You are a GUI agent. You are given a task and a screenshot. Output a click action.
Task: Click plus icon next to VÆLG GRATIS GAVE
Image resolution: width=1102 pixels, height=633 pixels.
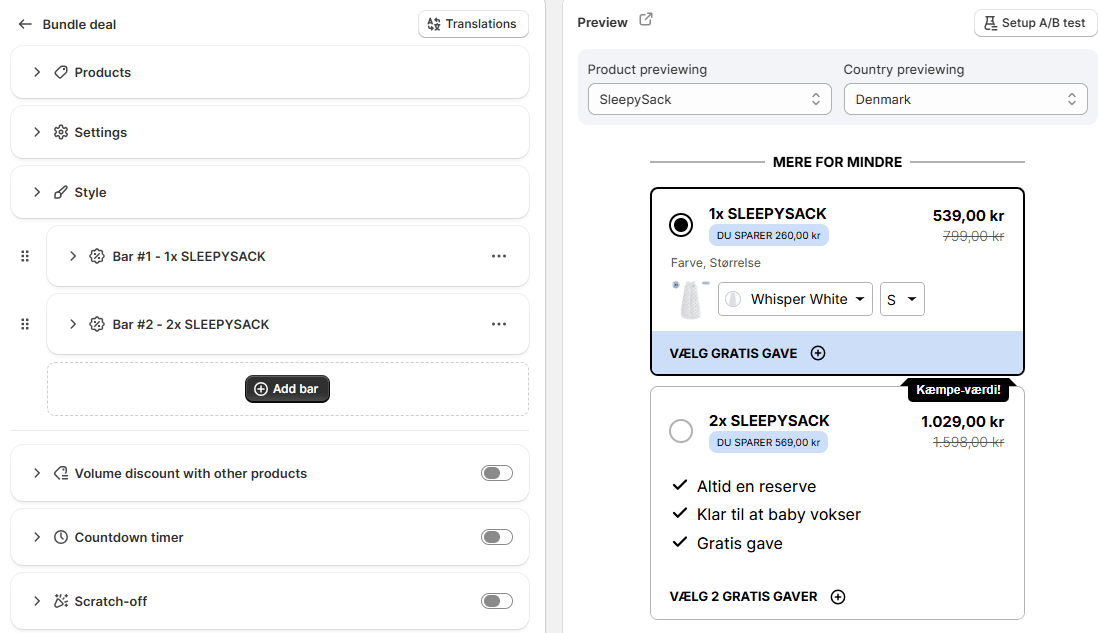[x=818, y=353]
